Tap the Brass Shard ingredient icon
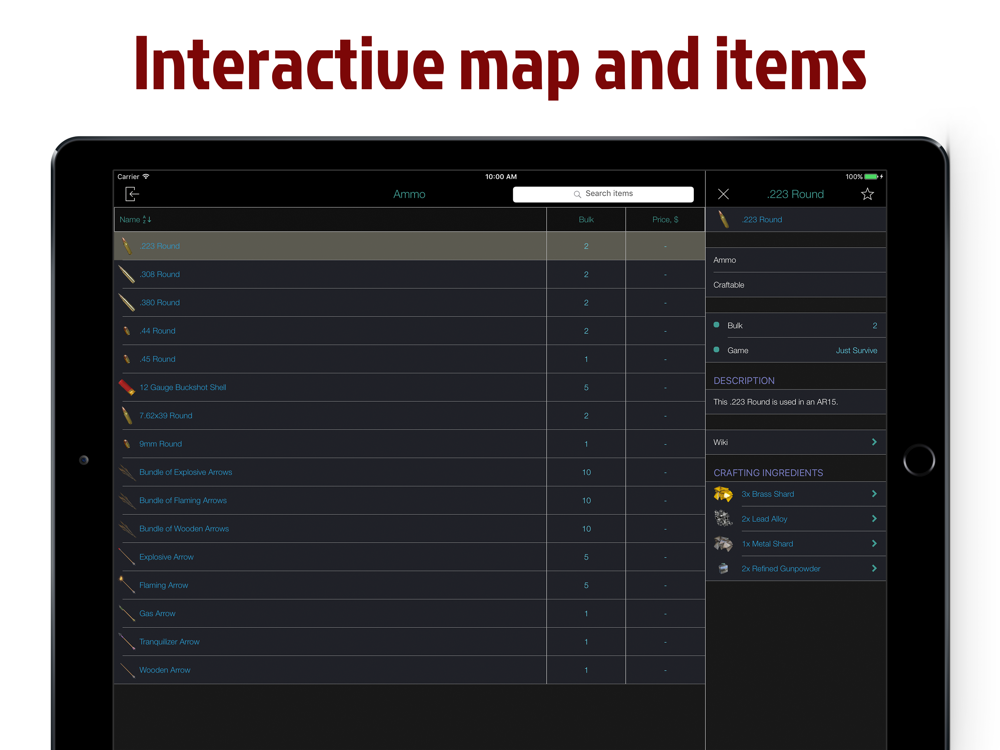This screenshot has width=1000, height=750. 723,494
